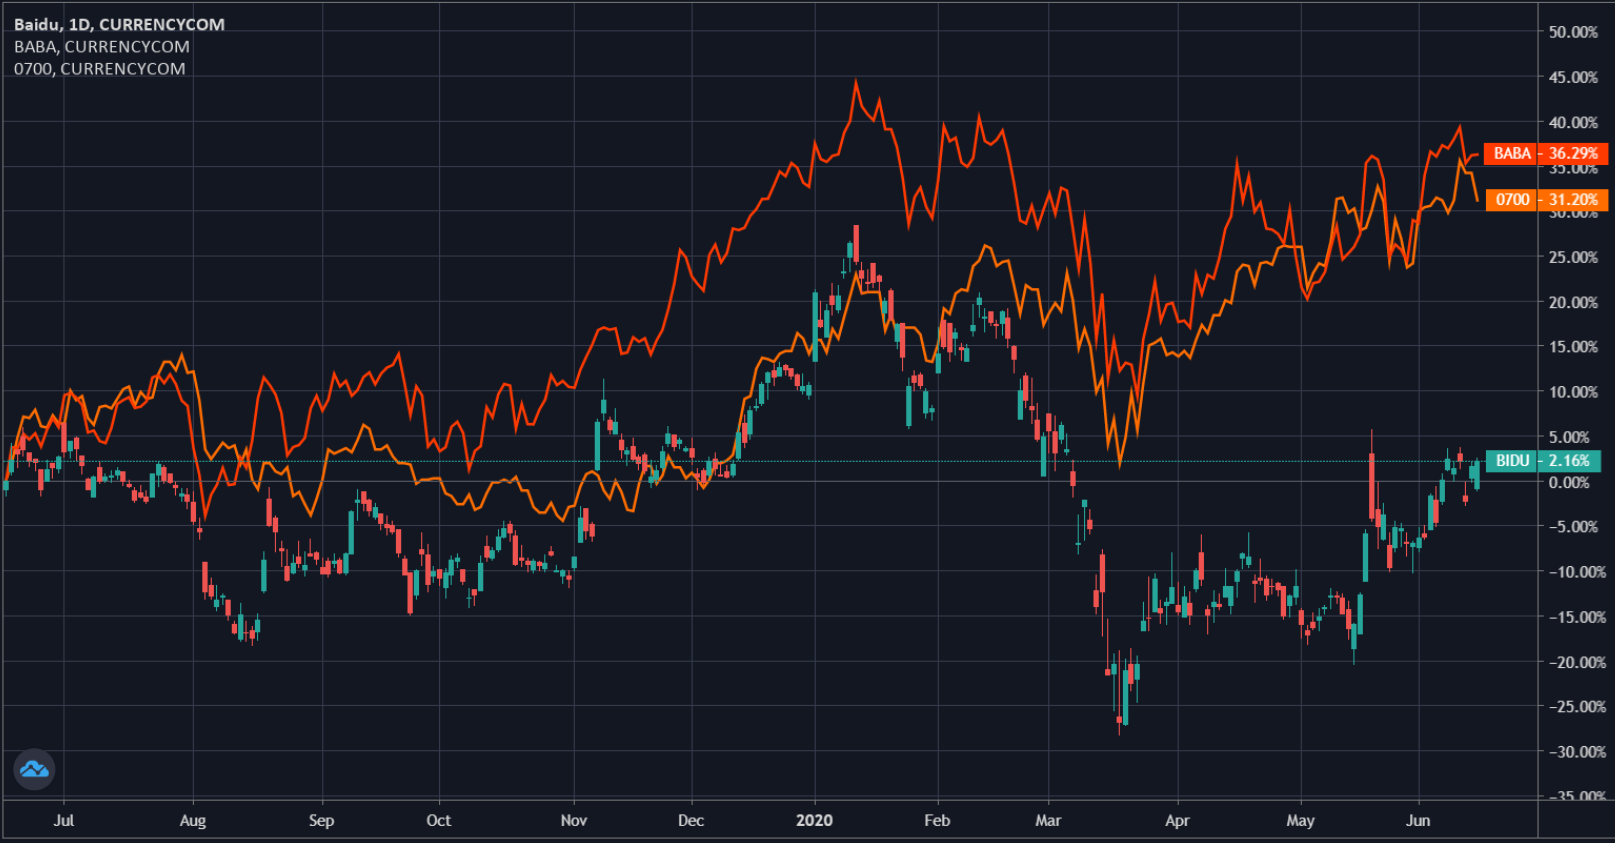Click the Nov label on time axis

[x=574, y=820]
